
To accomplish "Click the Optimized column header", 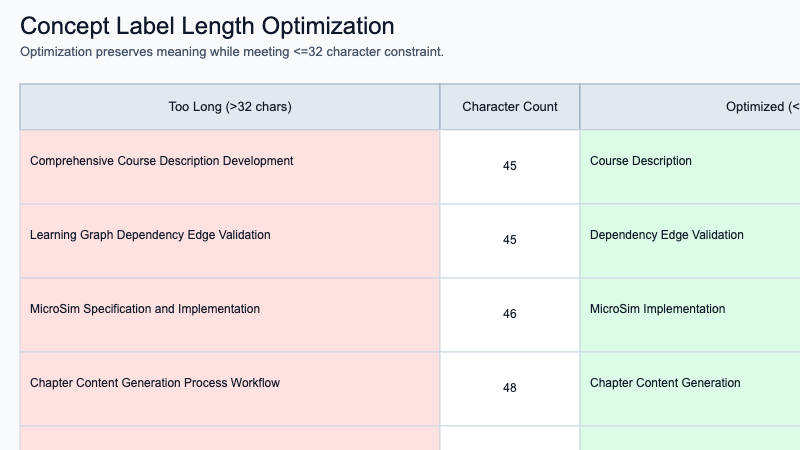I will (x=690, y=107).
